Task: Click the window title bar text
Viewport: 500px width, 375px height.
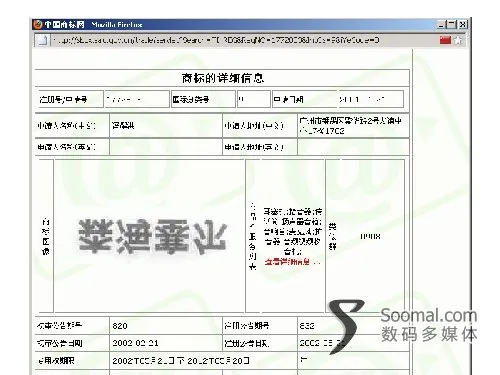Action: pyautogui.click(x=93, y=25)
